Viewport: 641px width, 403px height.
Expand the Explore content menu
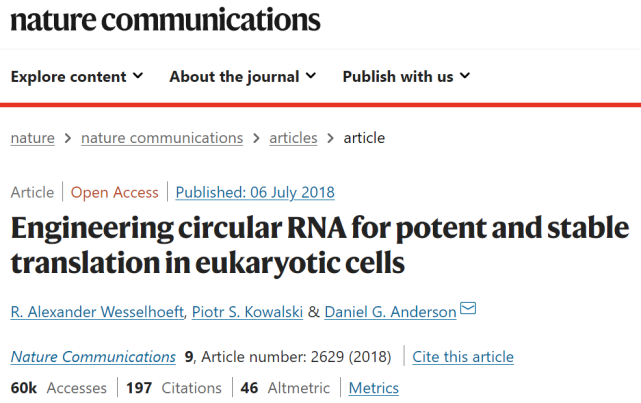[77, 77]
